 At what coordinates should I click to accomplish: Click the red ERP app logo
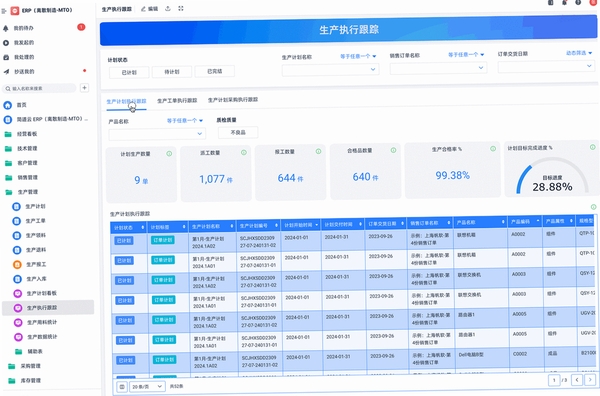coord(15,11)
